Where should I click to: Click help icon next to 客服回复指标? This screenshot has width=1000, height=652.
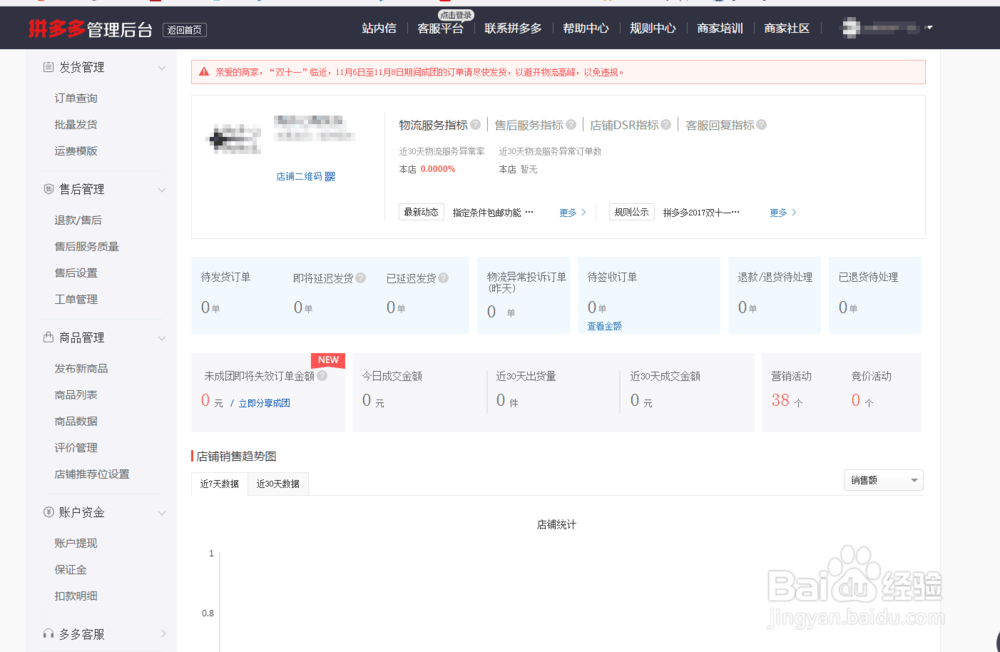pos(761,124)
